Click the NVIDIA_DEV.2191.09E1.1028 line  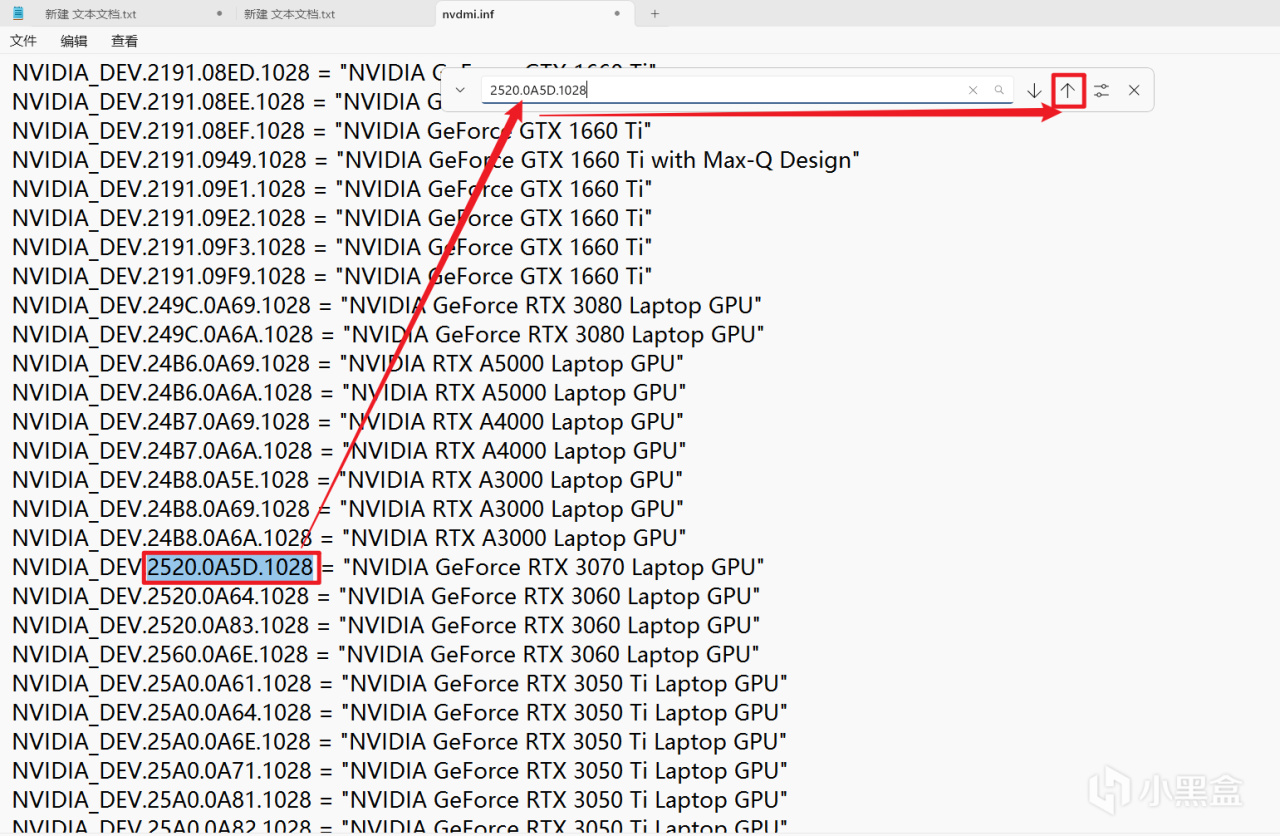[332, 188]
